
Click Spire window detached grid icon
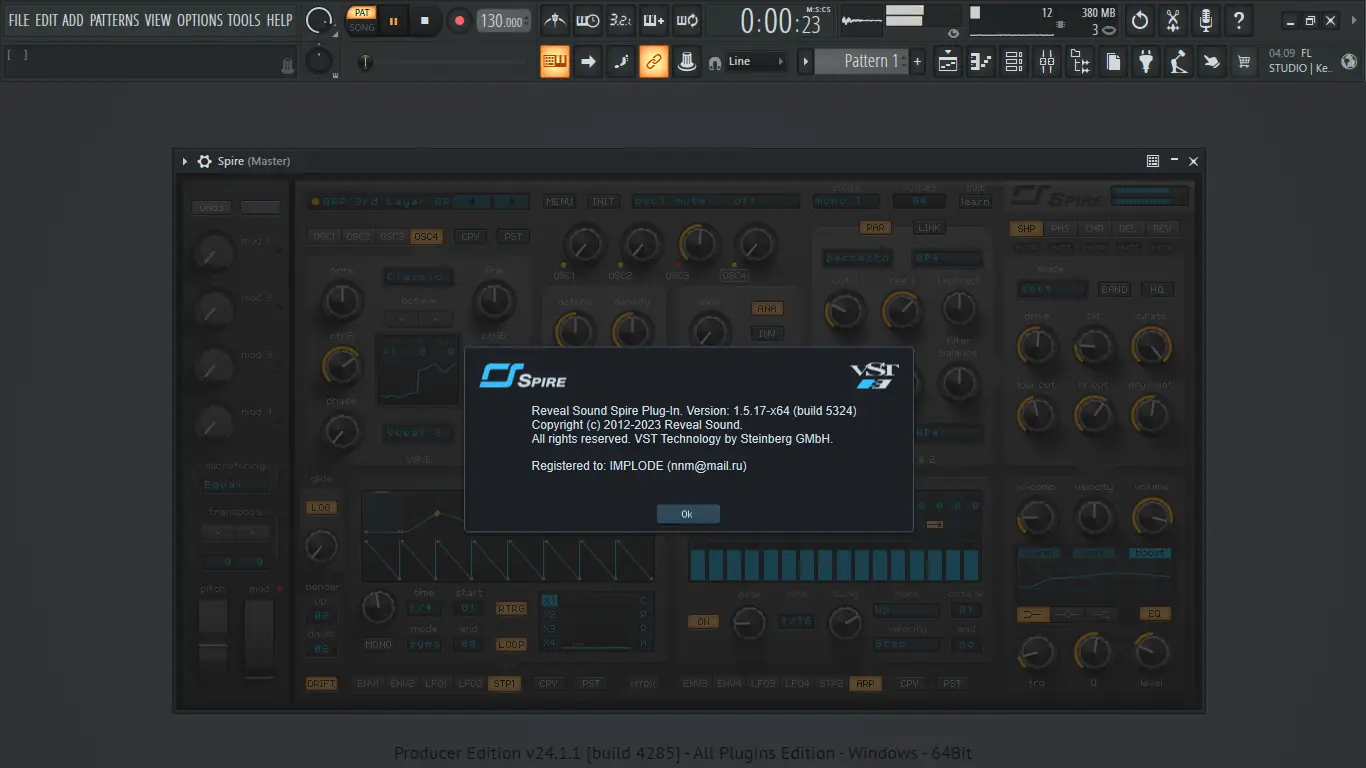click(1153, 160)
